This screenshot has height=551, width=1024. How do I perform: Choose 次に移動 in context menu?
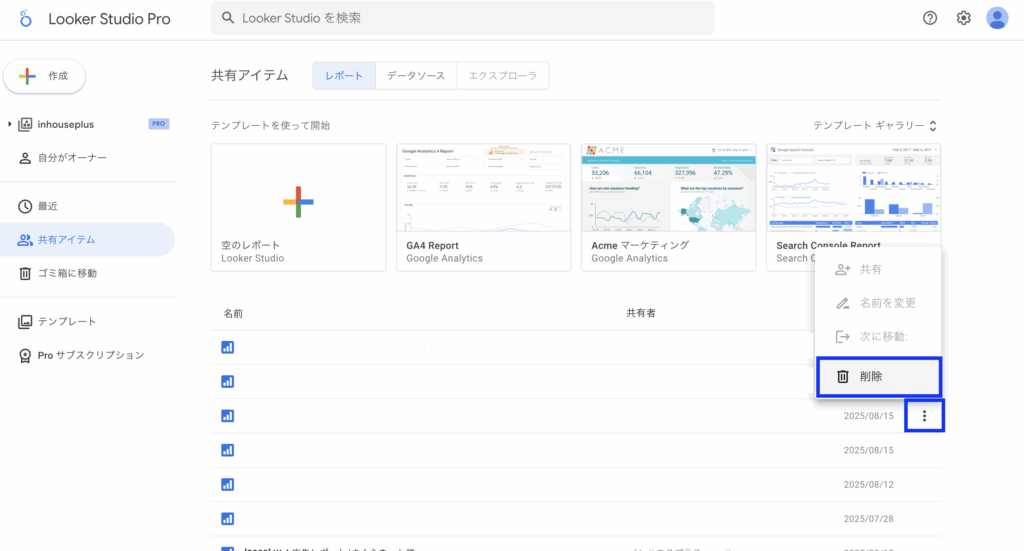pos(878,336)
